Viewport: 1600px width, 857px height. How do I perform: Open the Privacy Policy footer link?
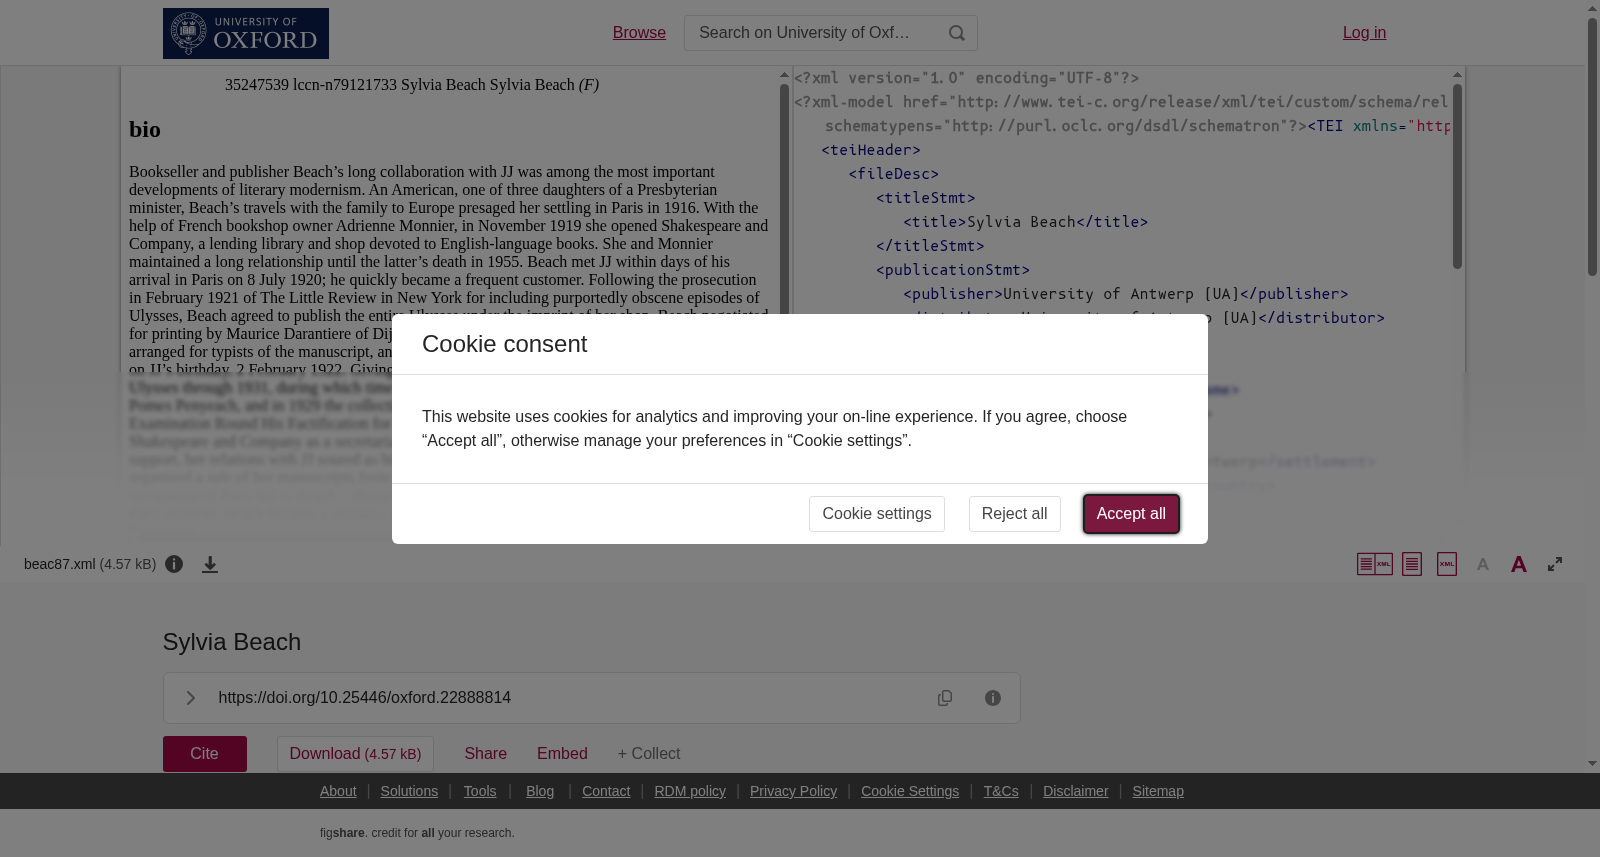(793, 791)
